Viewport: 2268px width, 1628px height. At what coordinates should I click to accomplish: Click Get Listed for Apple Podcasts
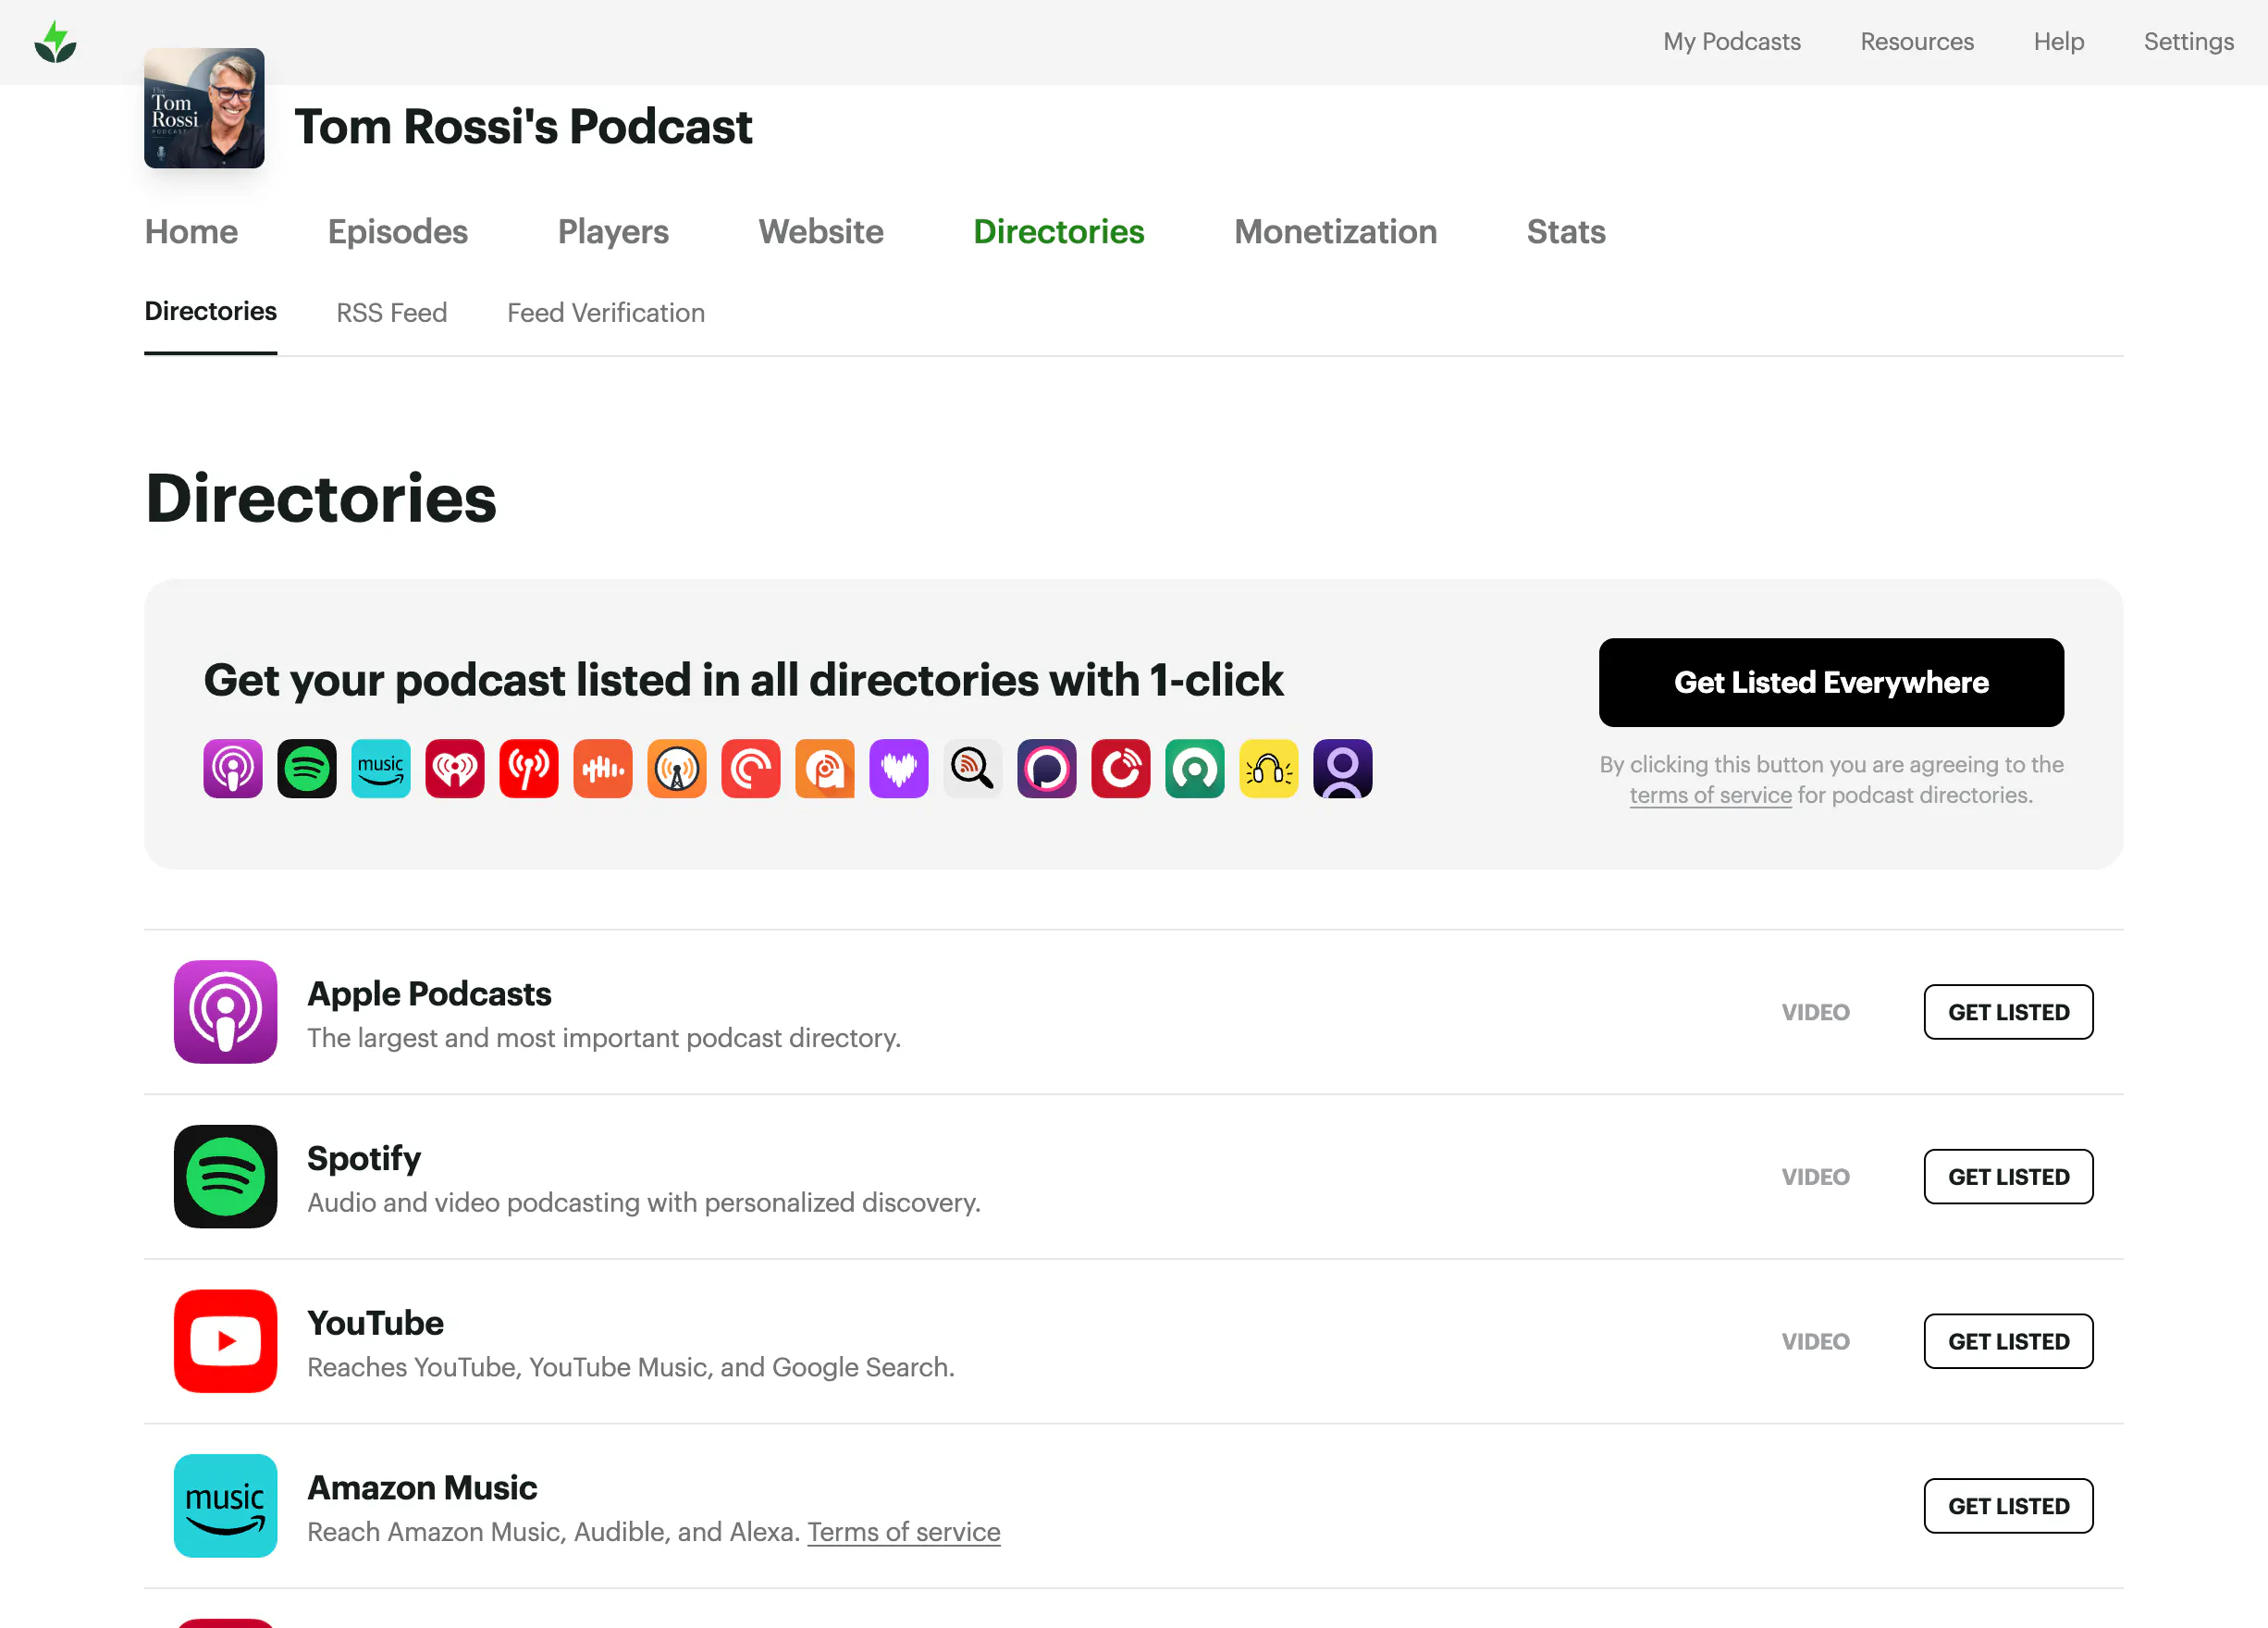[2008, 1012]
